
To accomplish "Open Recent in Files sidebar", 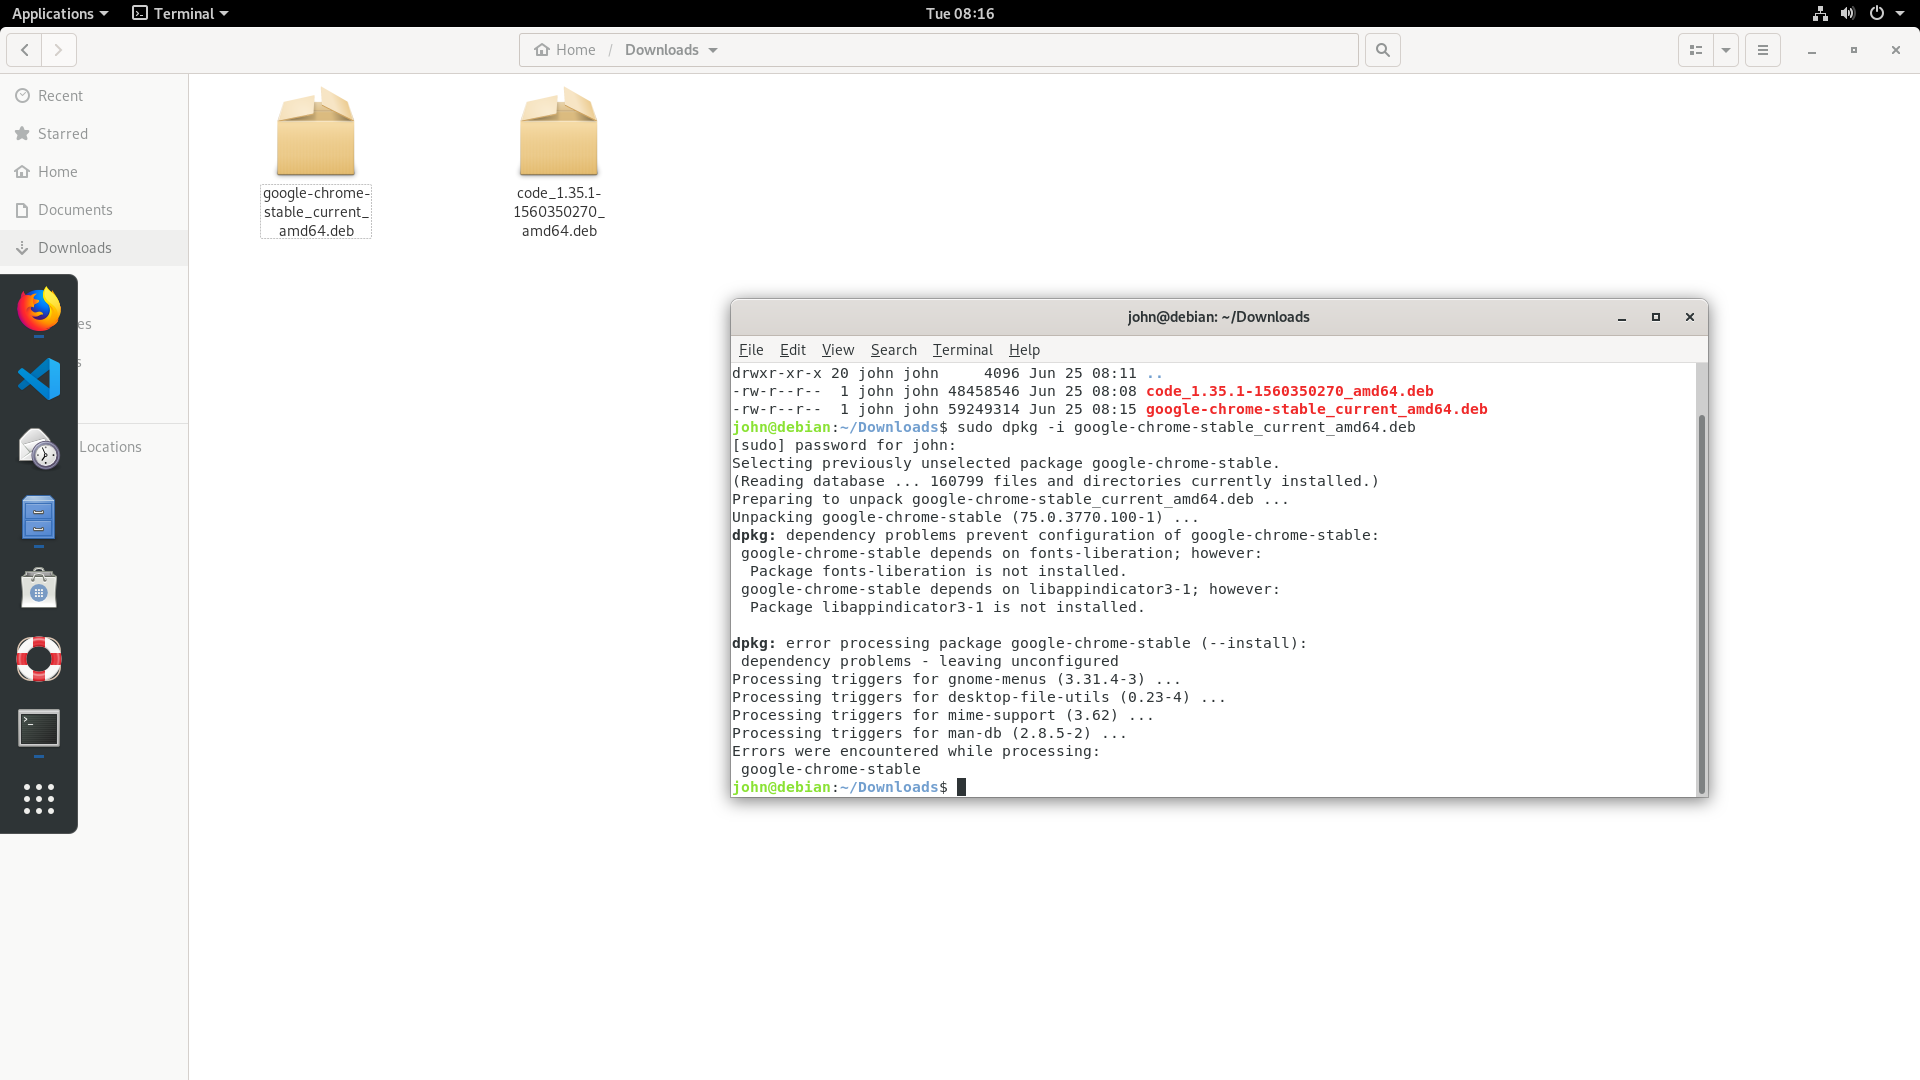I will 94,96.
